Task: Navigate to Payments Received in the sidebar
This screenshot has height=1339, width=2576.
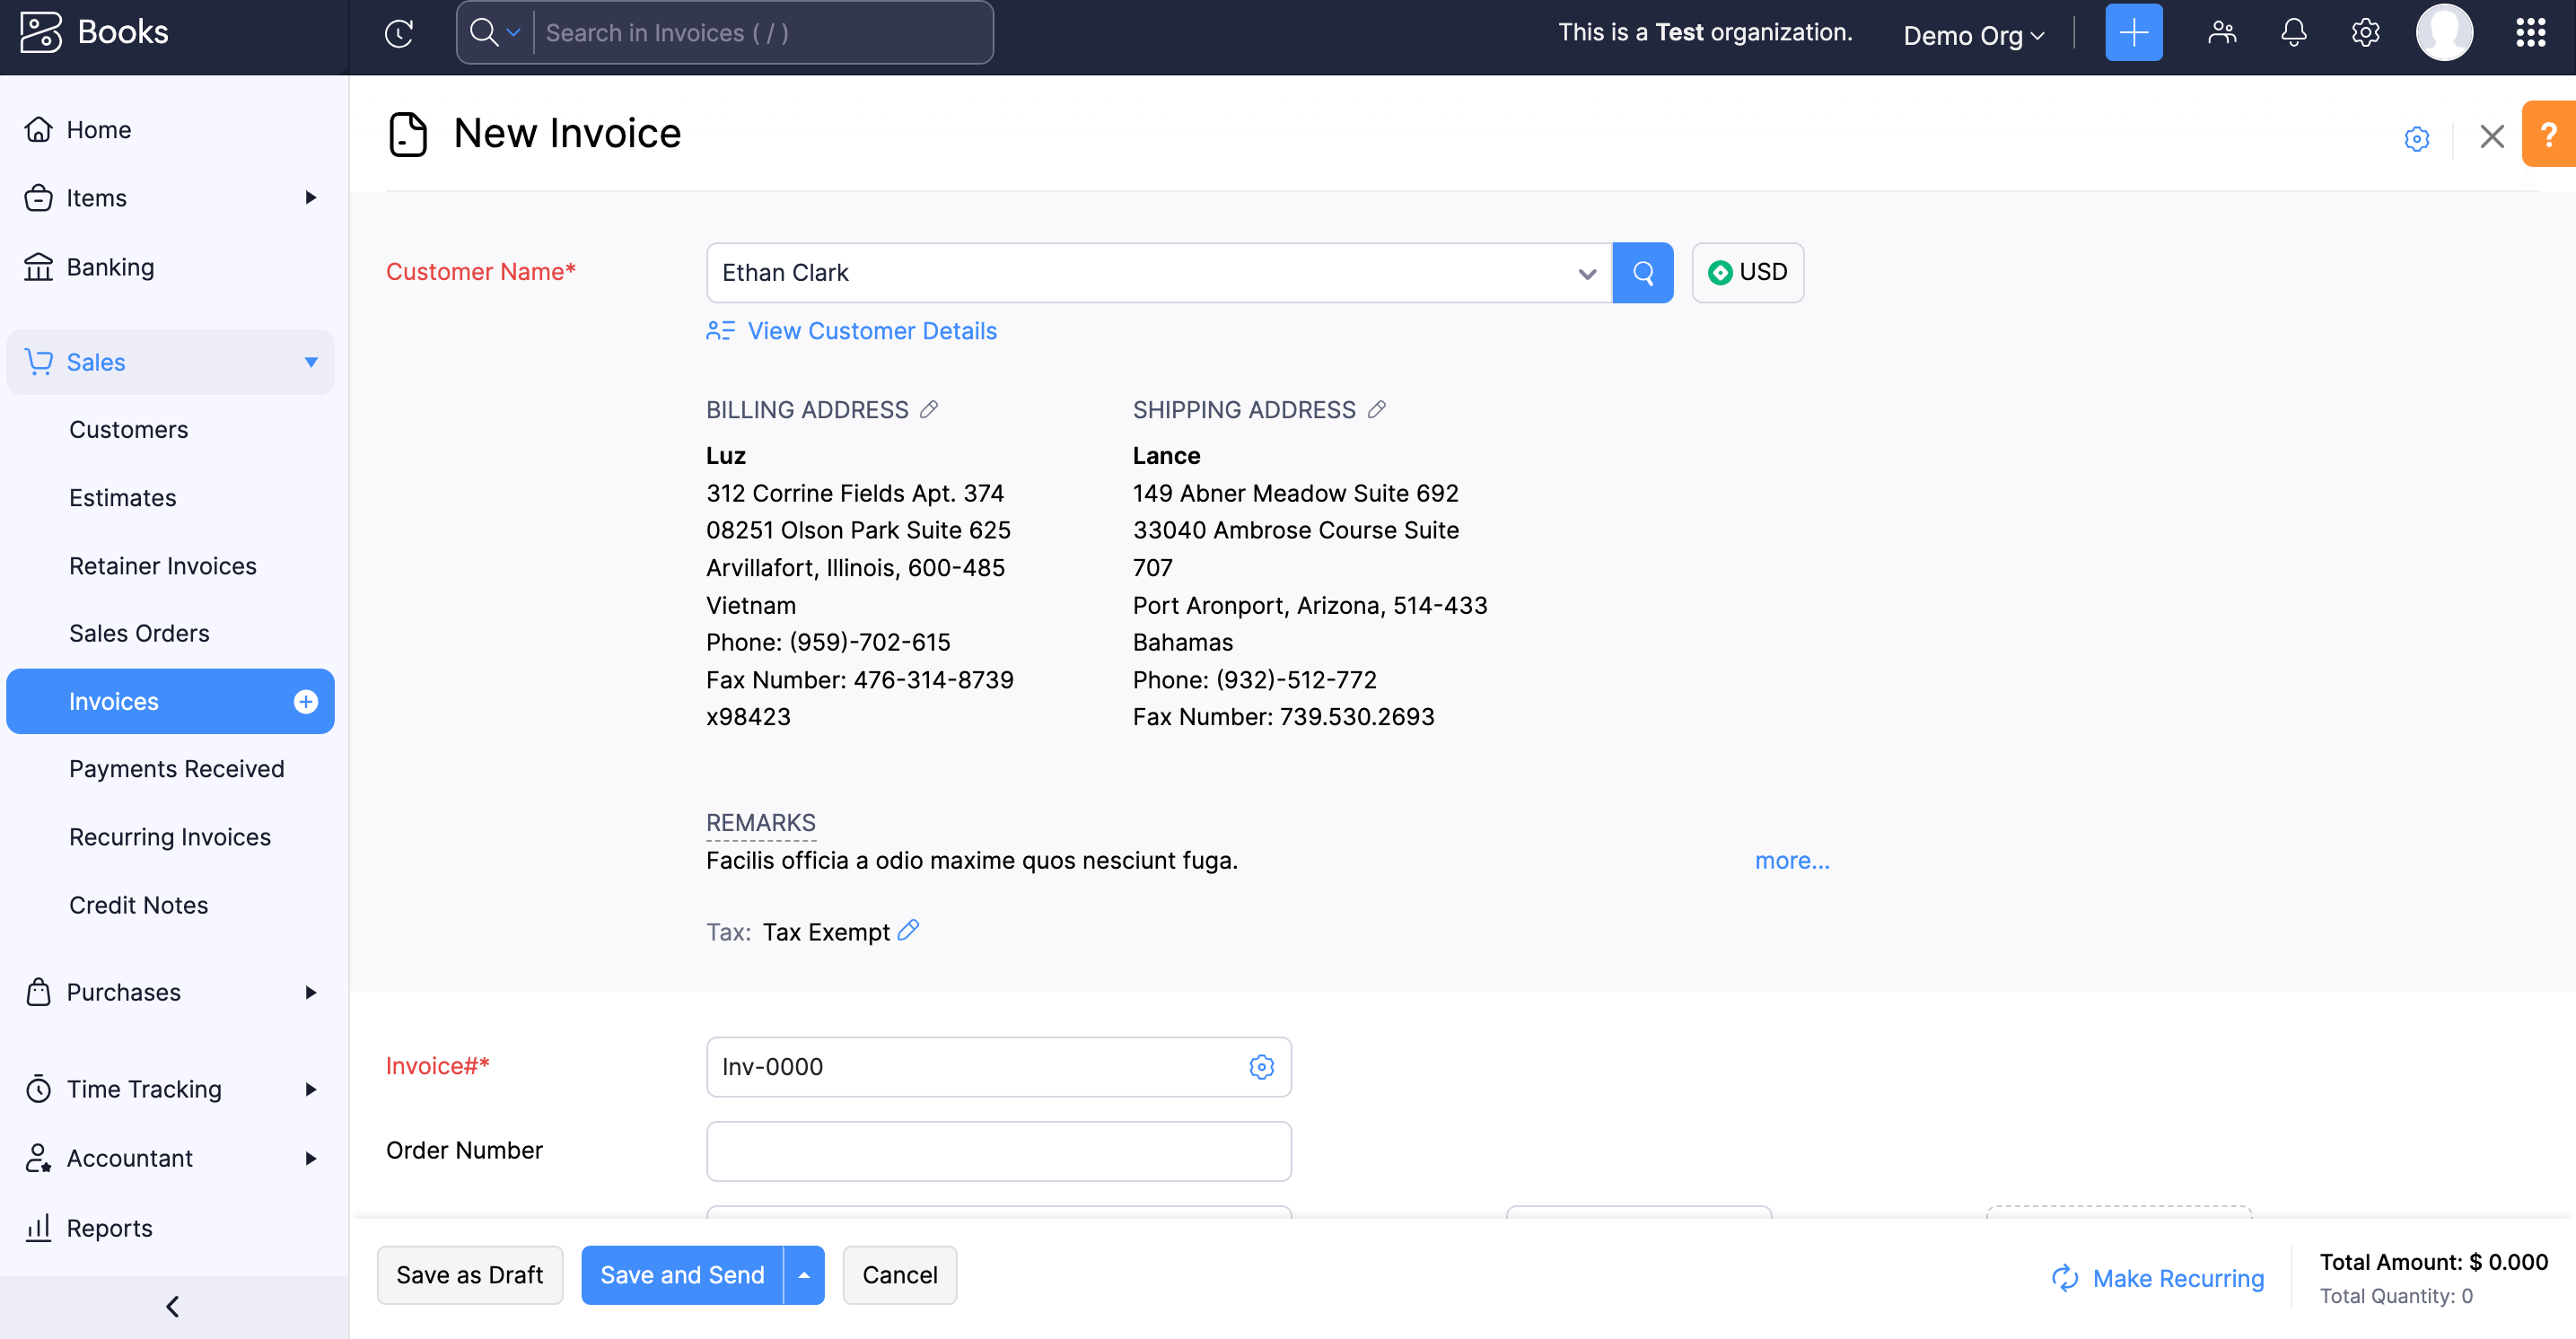Action: 176,768
